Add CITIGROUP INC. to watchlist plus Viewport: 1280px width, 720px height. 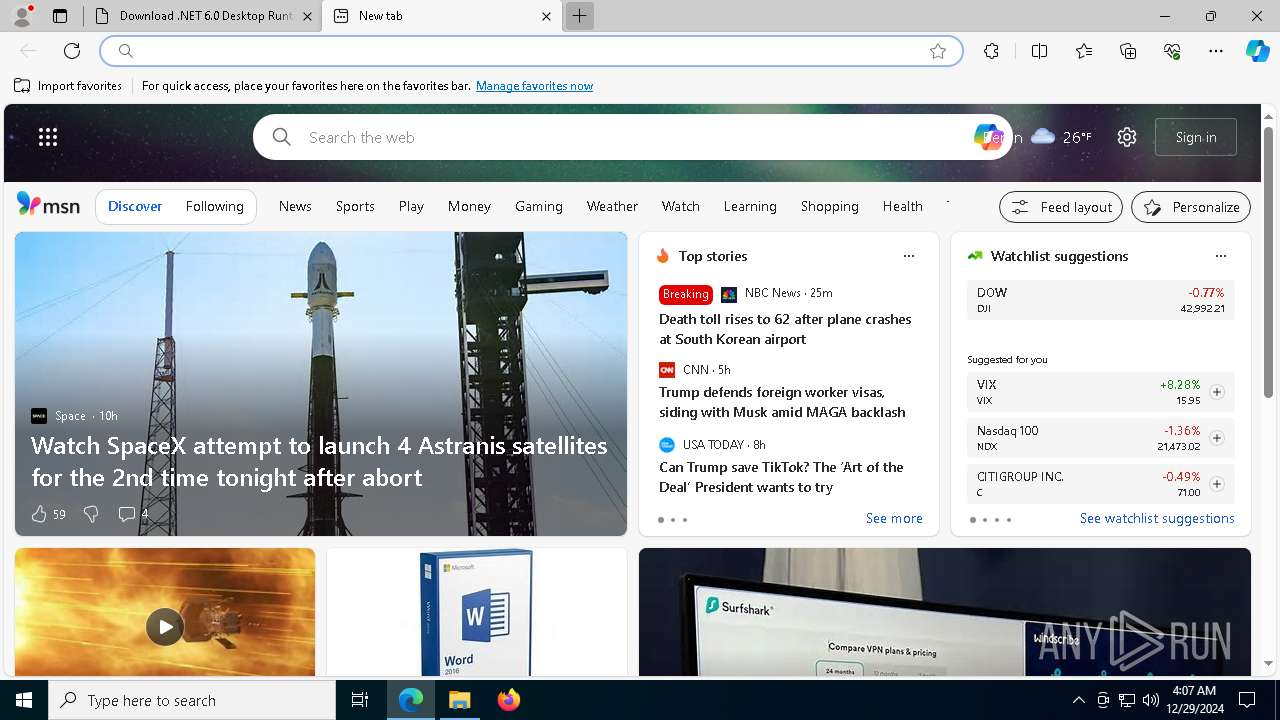[1217, 484]
